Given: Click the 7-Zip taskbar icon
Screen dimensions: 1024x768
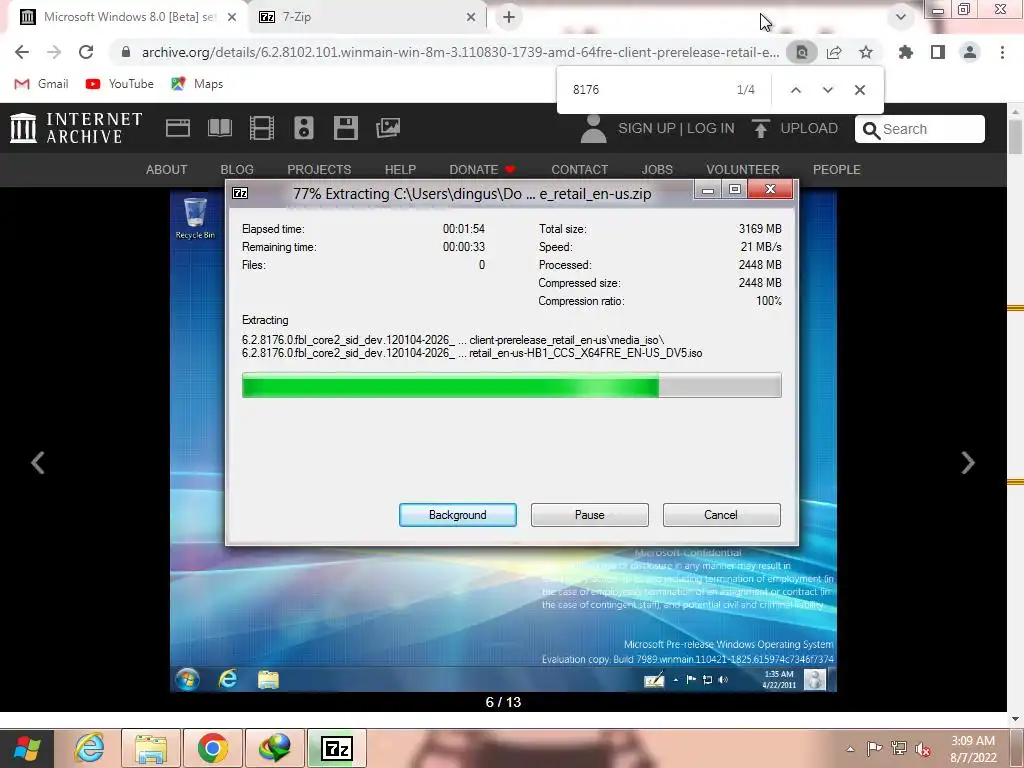Looking at the screenshot, I should [x=337, y=748].
